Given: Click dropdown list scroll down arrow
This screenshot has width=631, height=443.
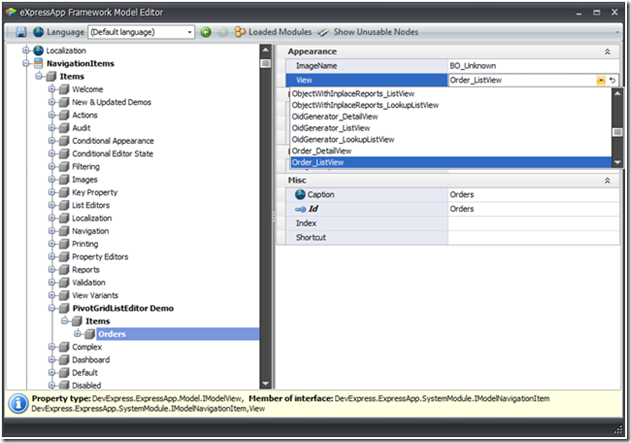Looking at the screenshot, I should click(617, 163).
